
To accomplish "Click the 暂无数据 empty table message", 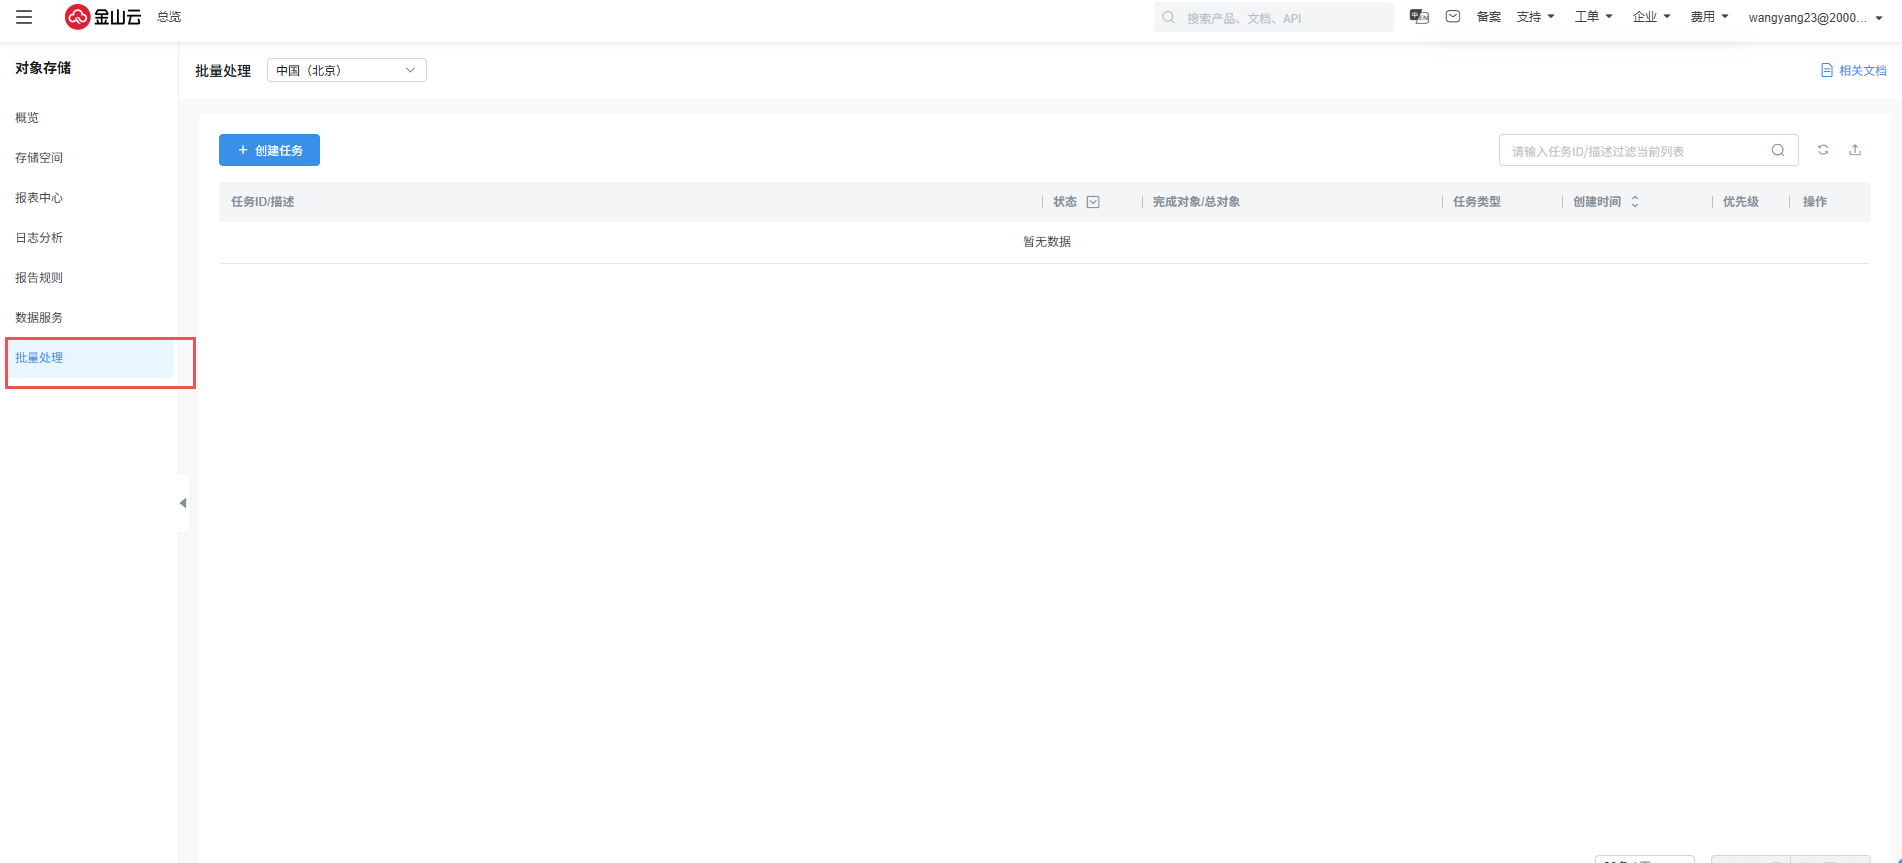I will (x=1046, y=242).
